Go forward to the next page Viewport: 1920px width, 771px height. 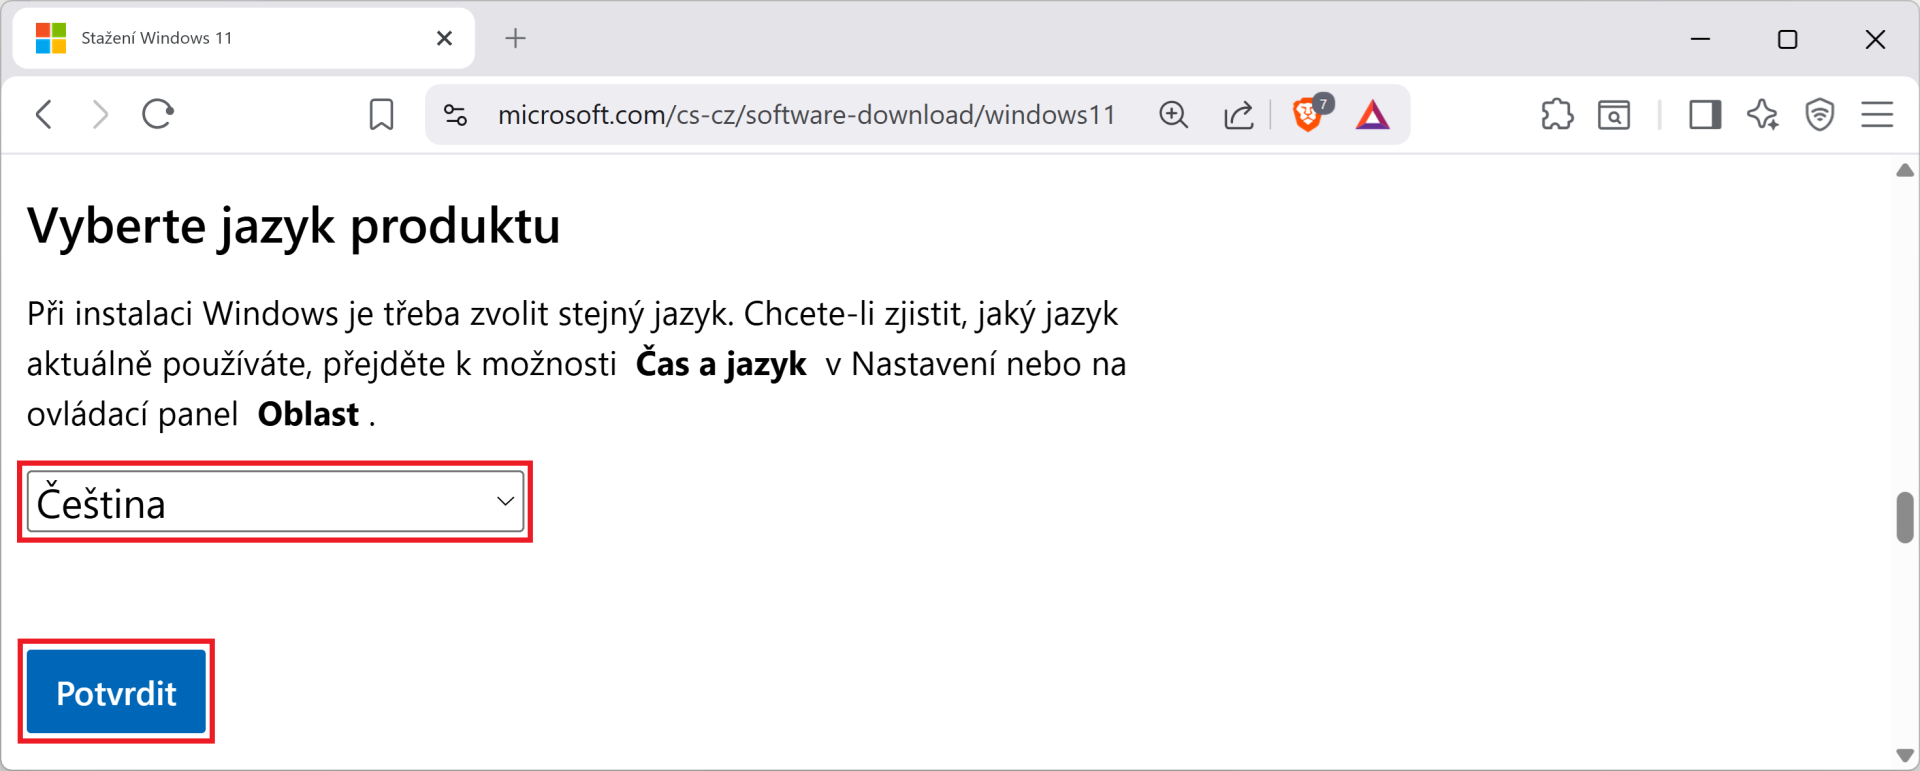[100, 114]
